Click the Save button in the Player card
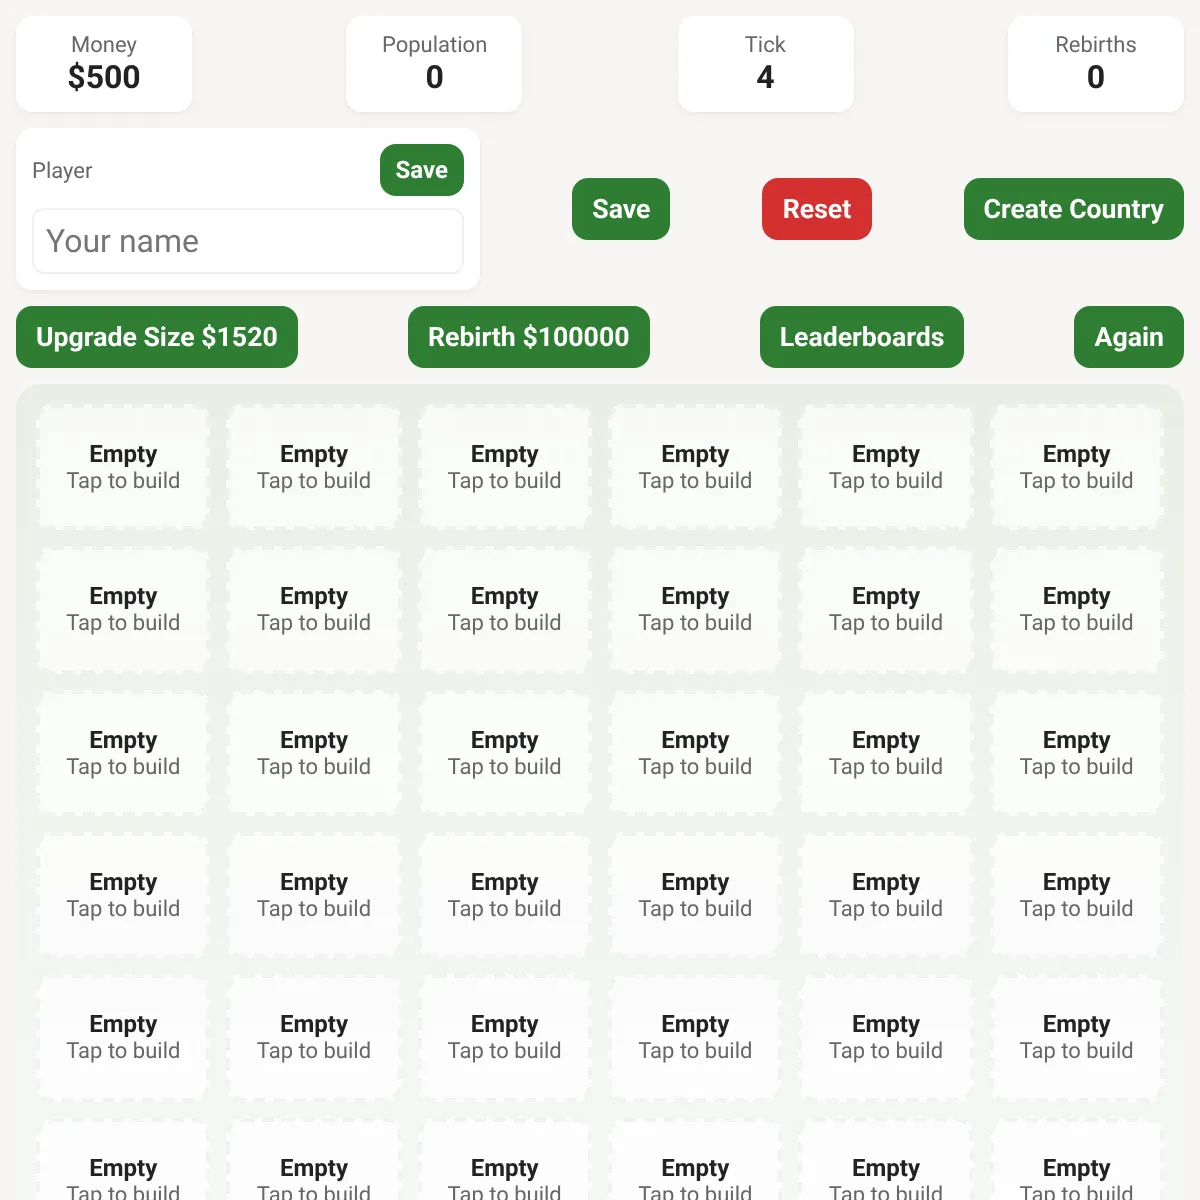This screenshot has width=1200, height=1200. pyautogui.click(x=421, y=170)
